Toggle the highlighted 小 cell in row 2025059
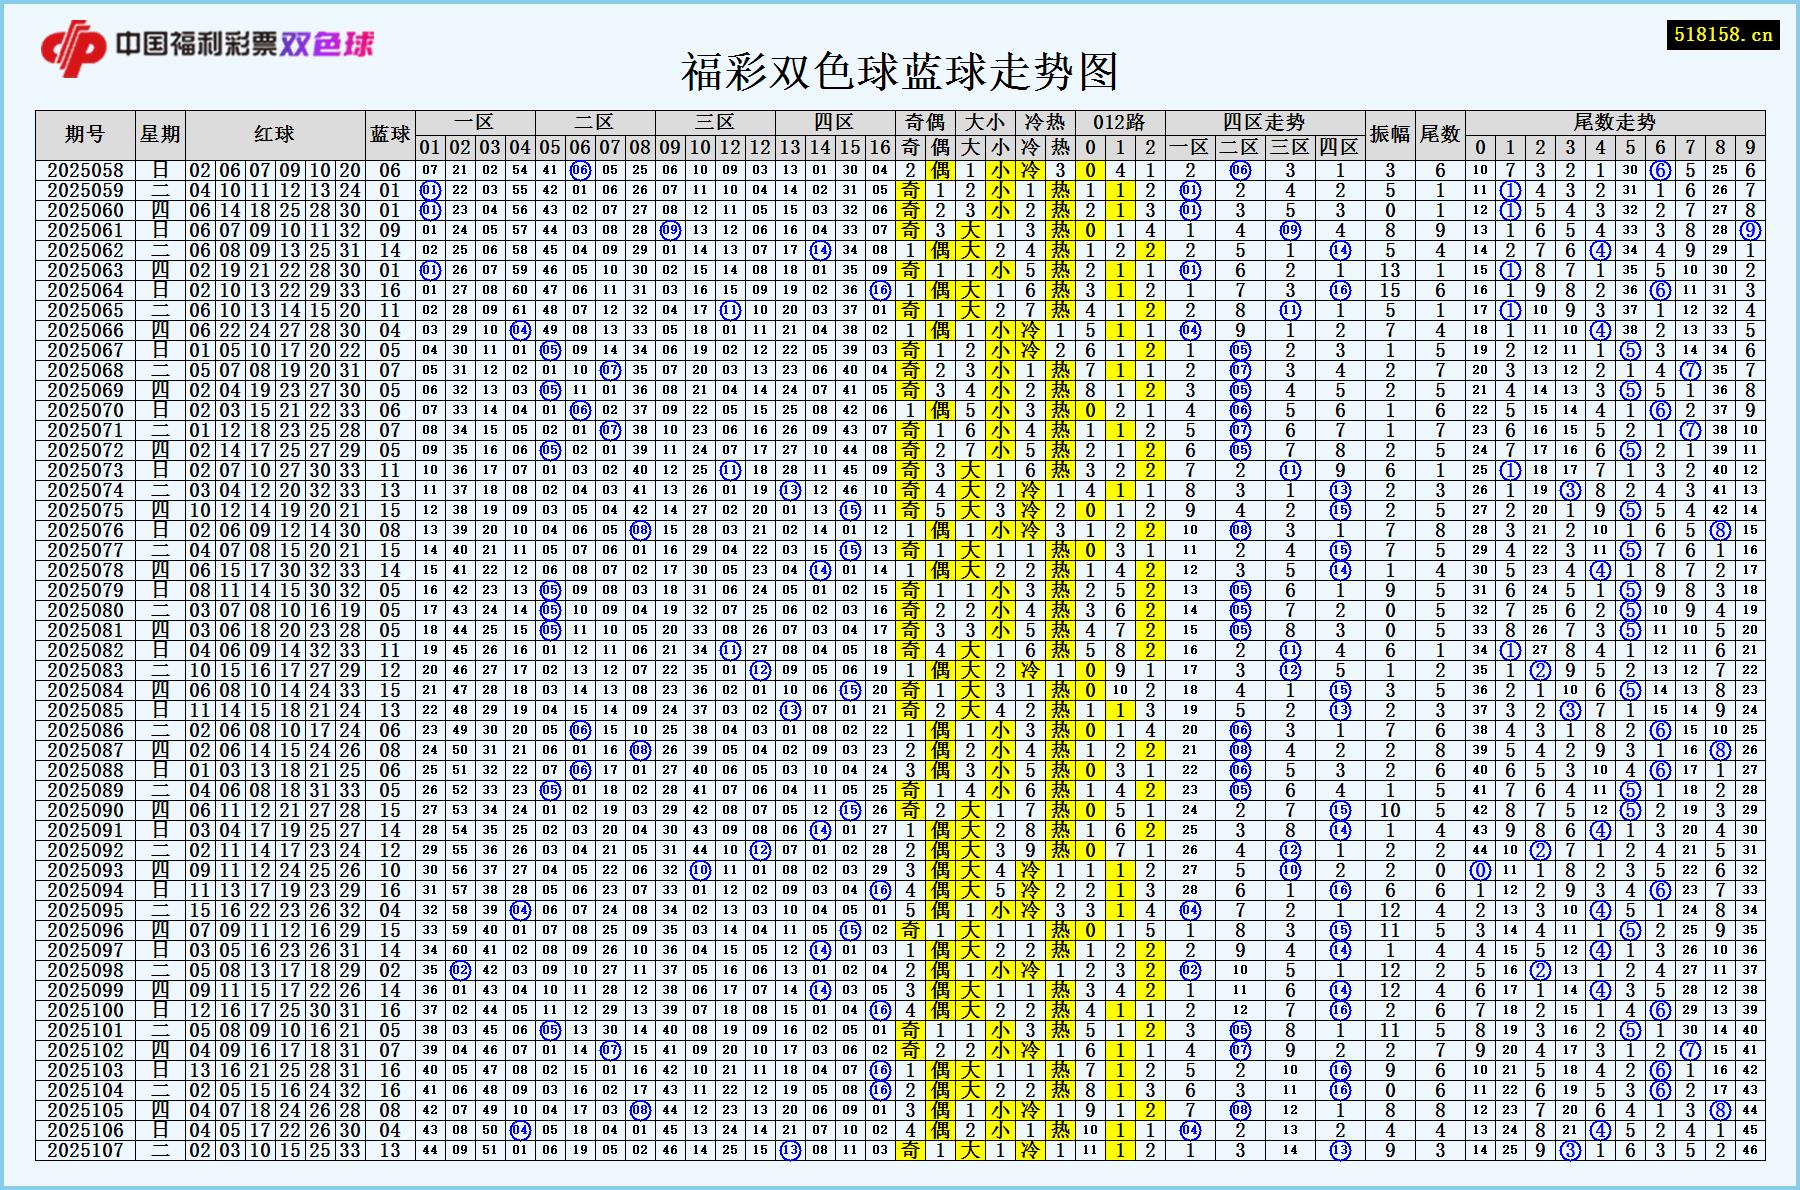The width and height of the screenshot is (1800, 1190). point(998,189)
